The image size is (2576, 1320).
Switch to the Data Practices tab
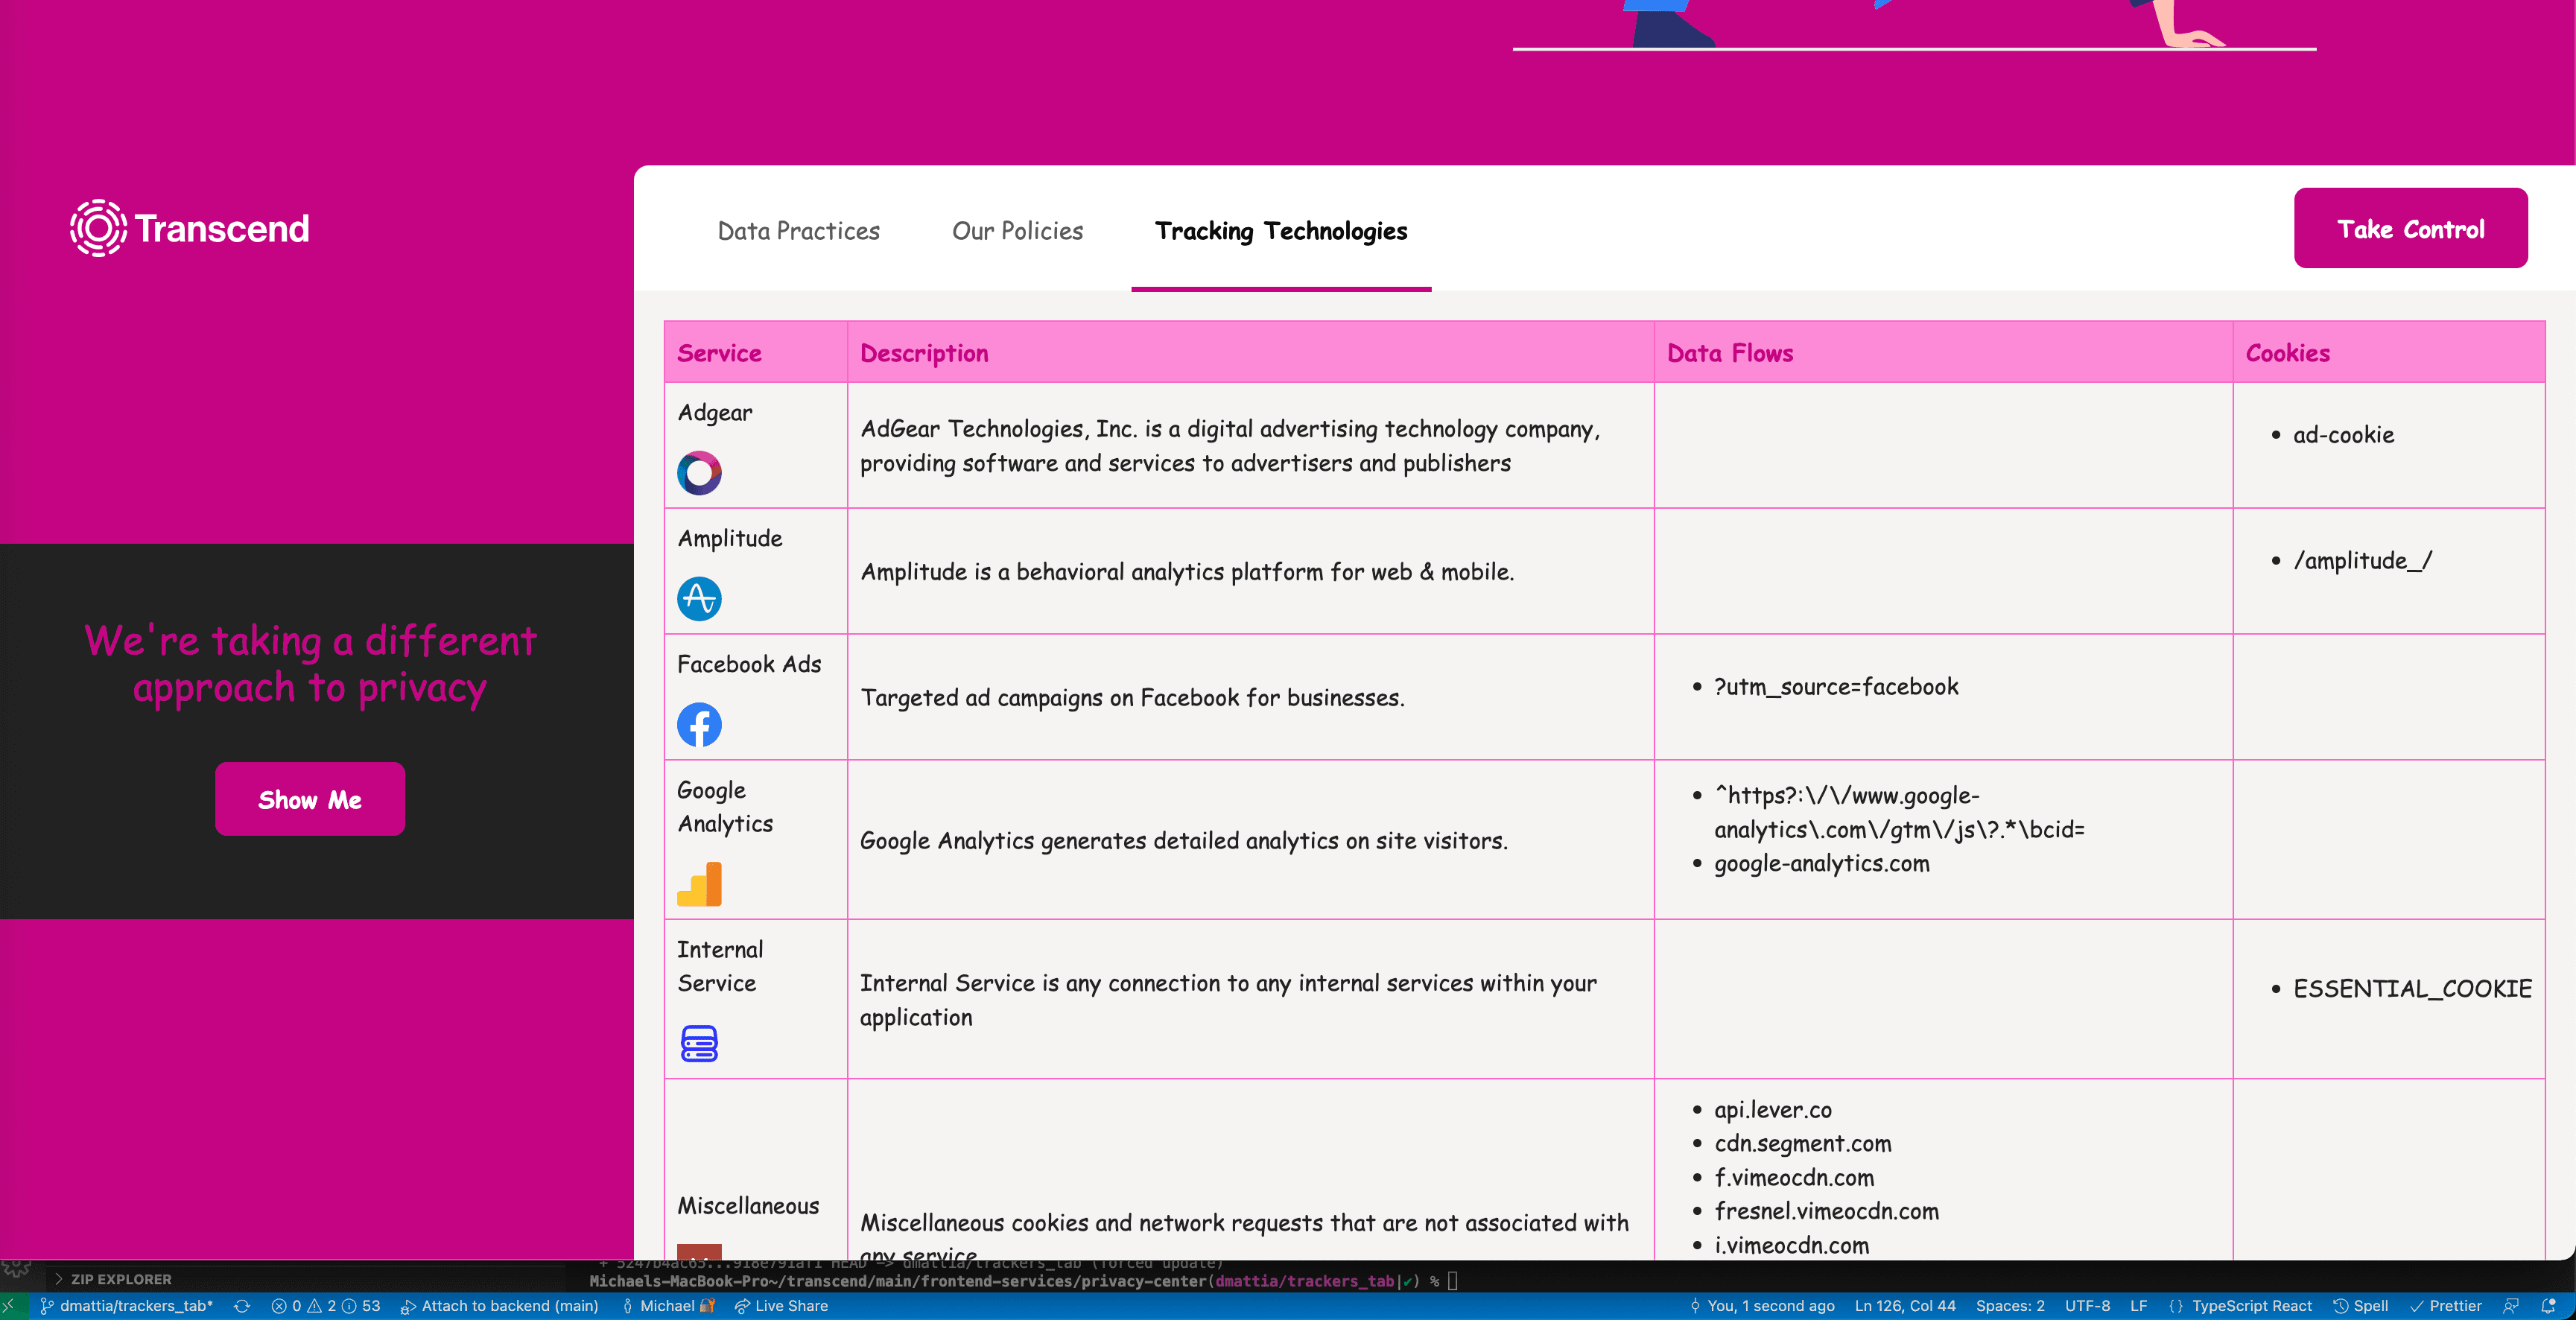pyautogui.click(x=798, y=231)
